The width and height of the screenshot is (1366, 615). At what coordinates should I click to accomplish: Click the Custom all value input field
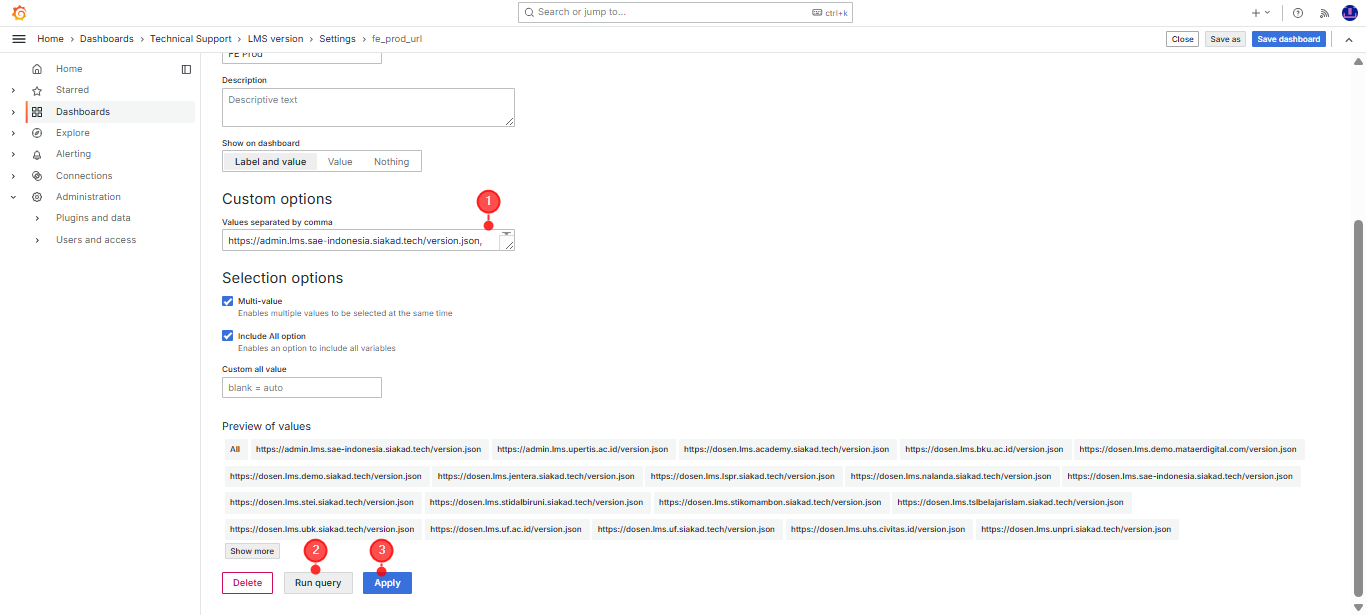coord(301,387)
